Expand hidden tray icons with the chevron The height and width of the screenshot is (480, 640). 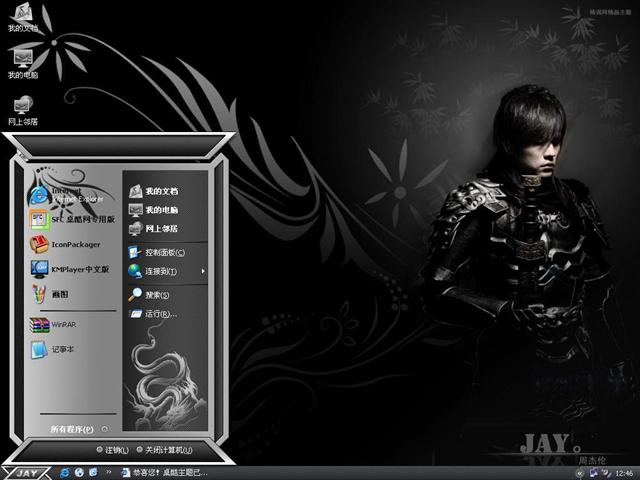[579, 473]
